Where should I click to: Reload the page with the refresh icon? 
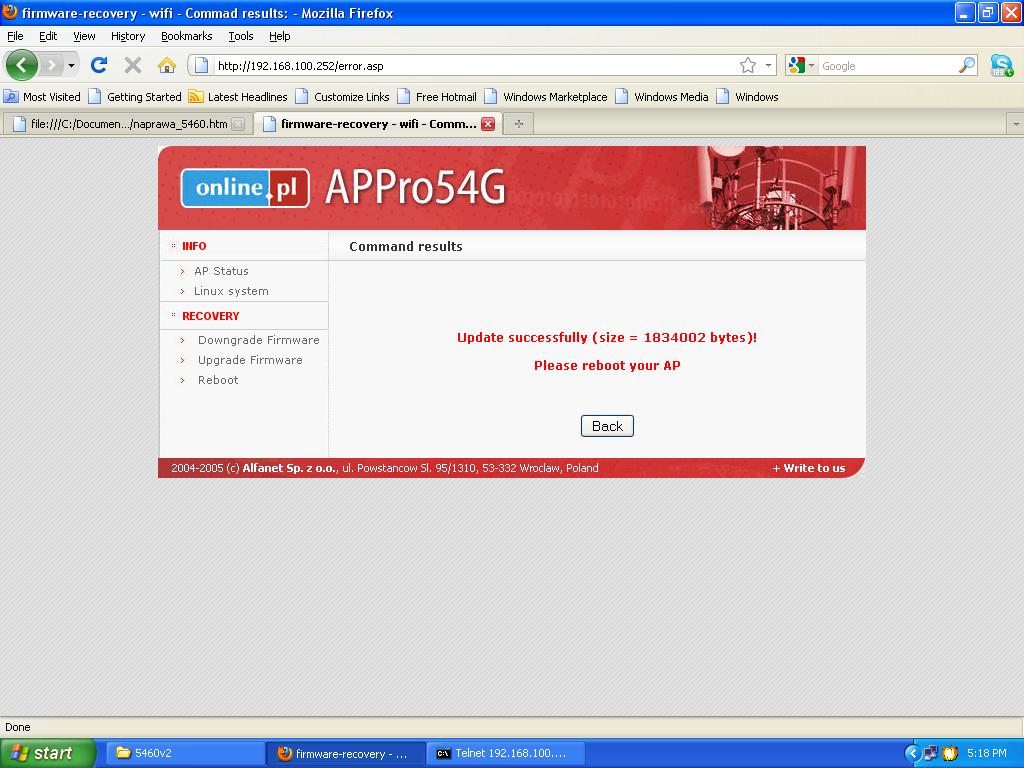coord(98,65)
